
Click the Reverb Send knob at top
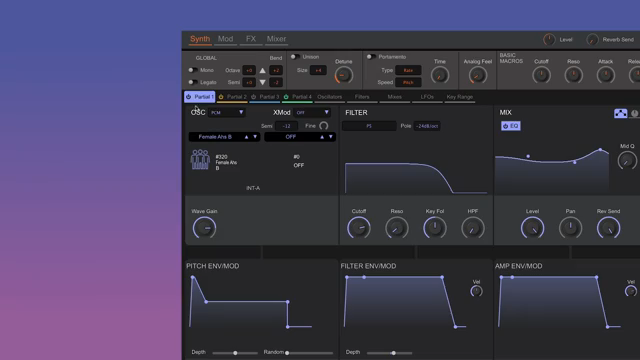point(592,40)
